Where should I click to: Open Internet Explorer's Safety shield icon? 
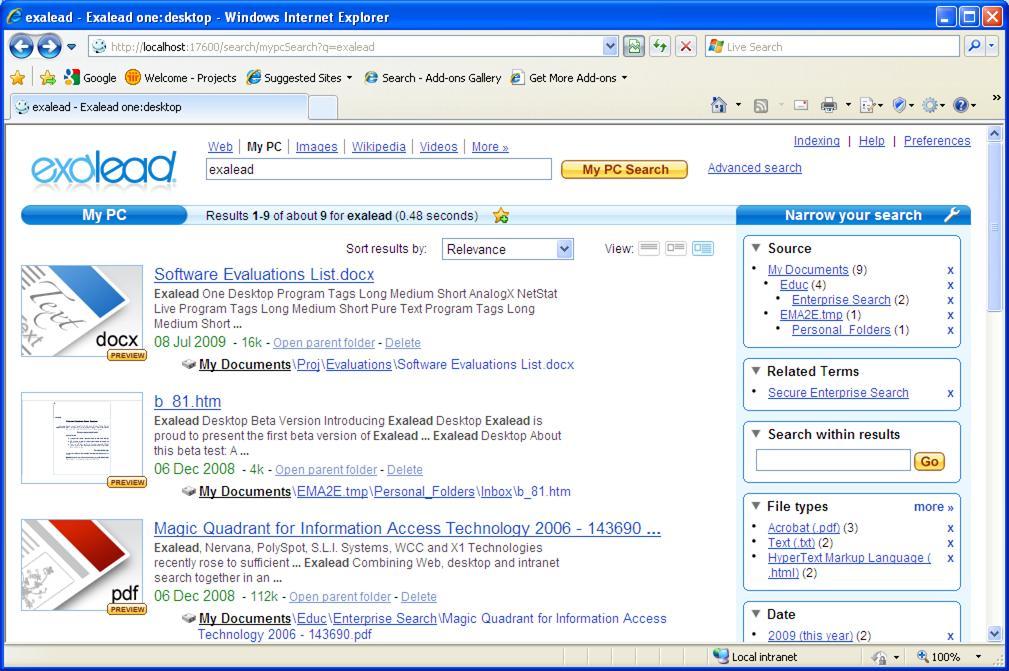tap(898, 105)
